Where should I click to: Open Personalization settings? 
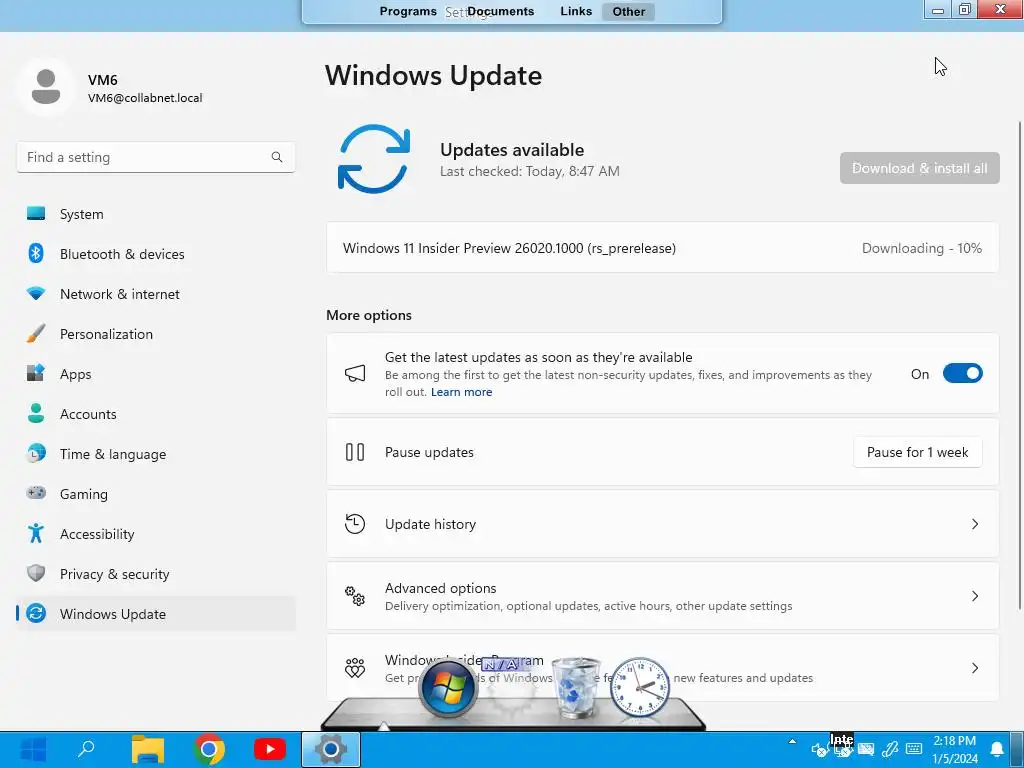[x=155, y=334]
